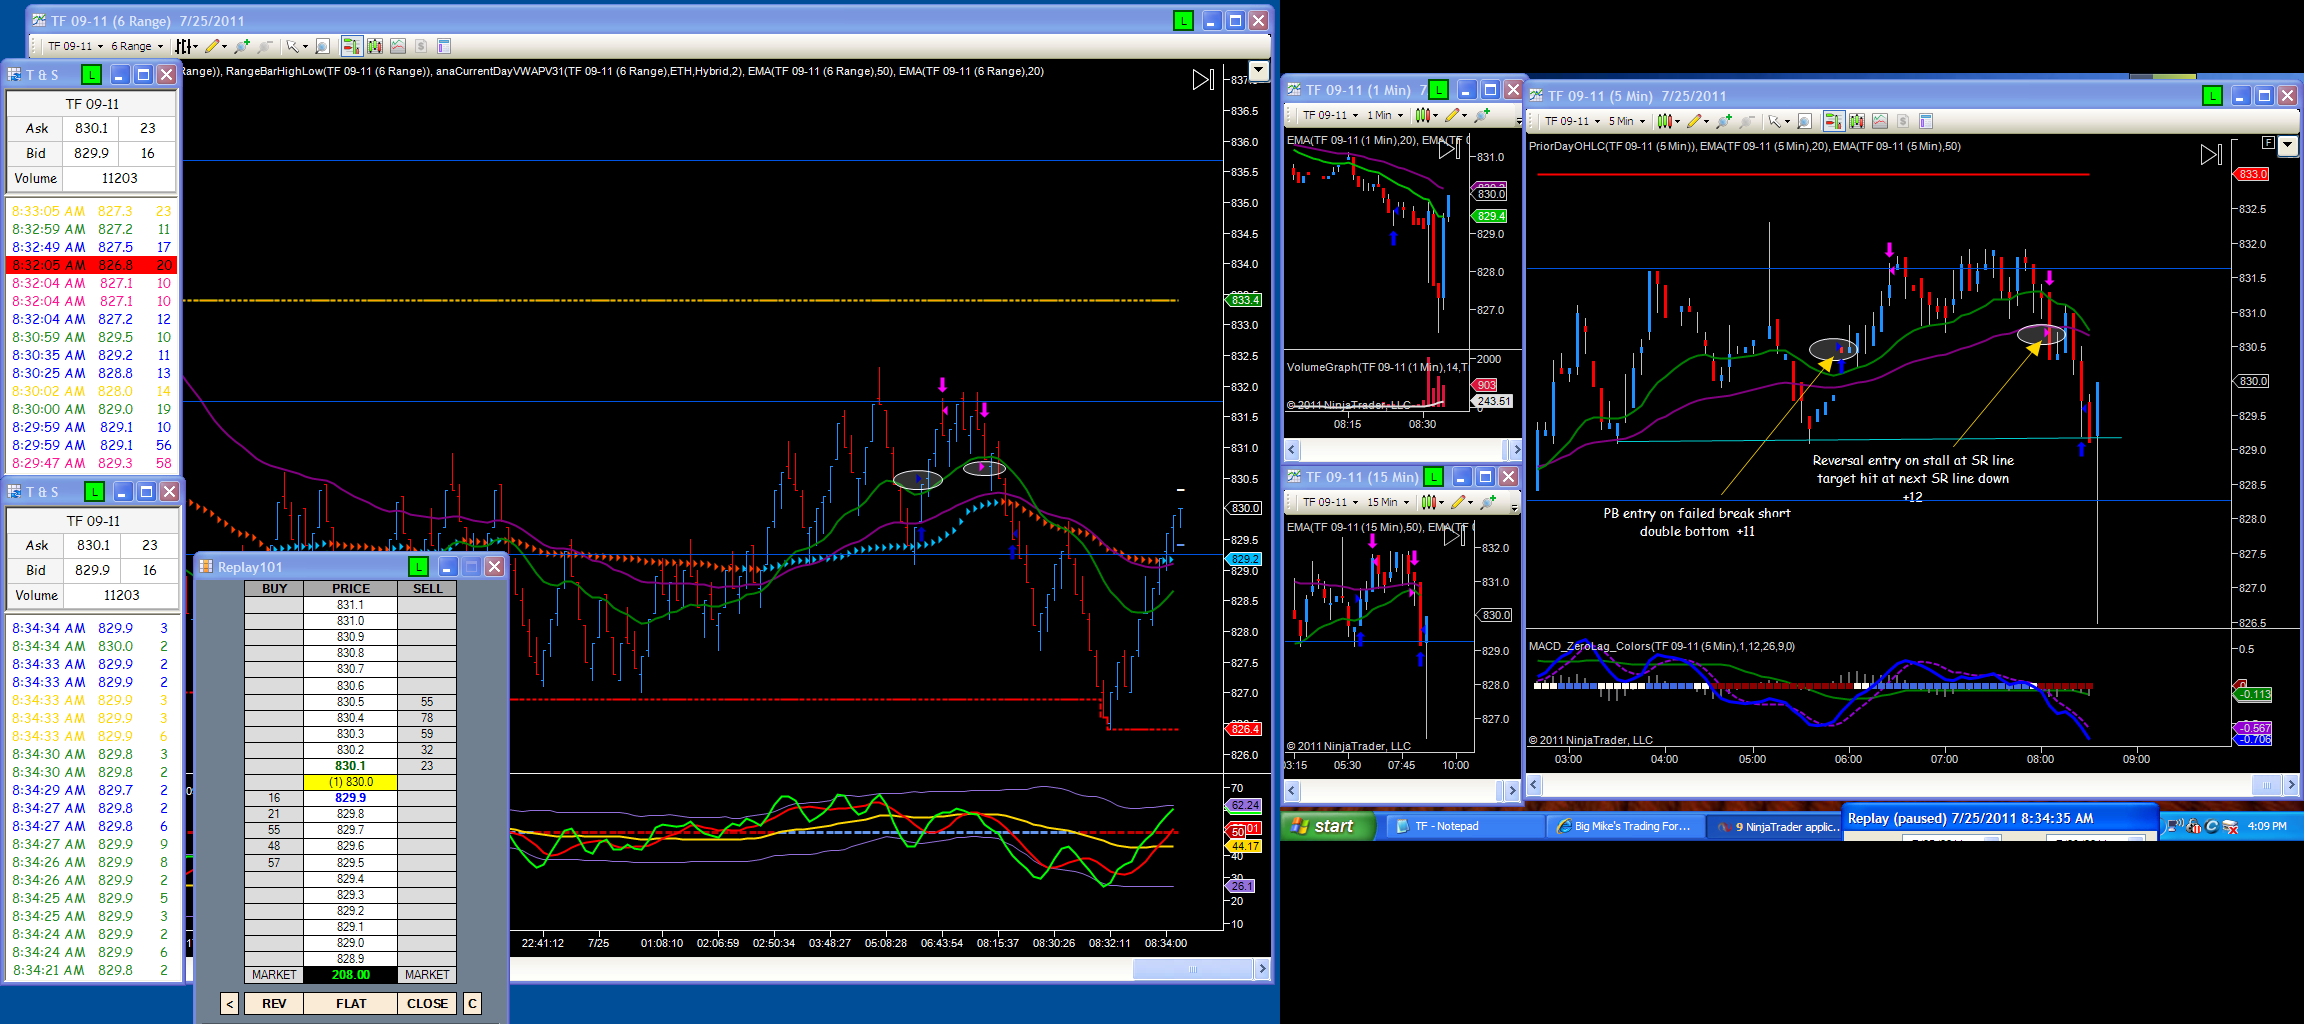Click green L link button on 15 Min chart

1433,477
